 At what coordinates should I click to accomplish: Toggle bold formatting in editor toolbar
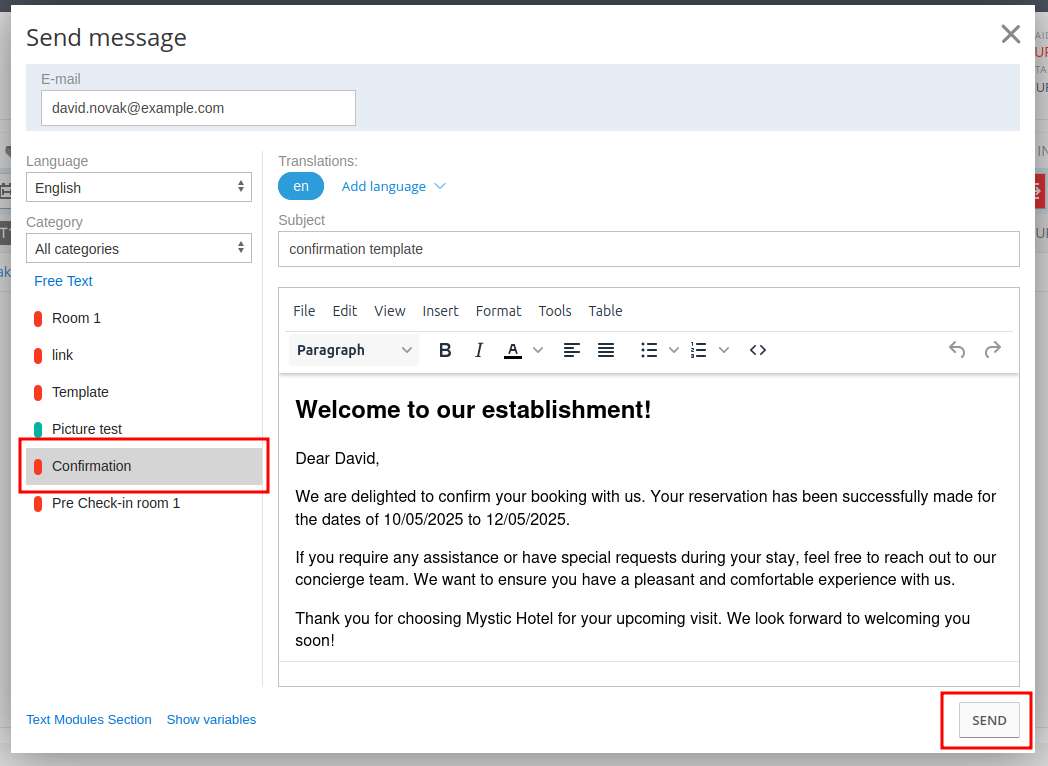pyautogui.click(x=445, y=350)
